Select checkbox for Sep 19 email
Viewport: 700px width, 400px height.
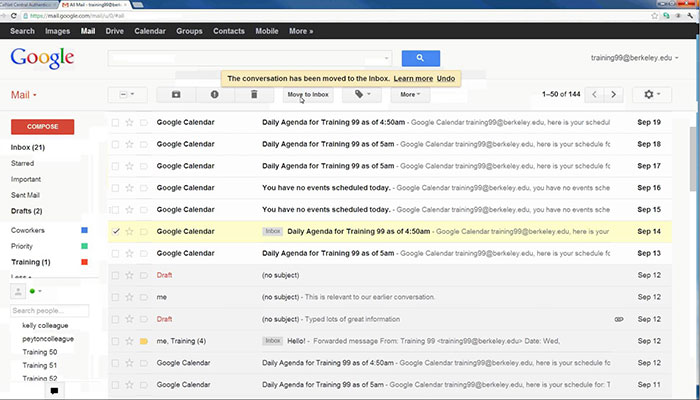click(x=115, y=122)
